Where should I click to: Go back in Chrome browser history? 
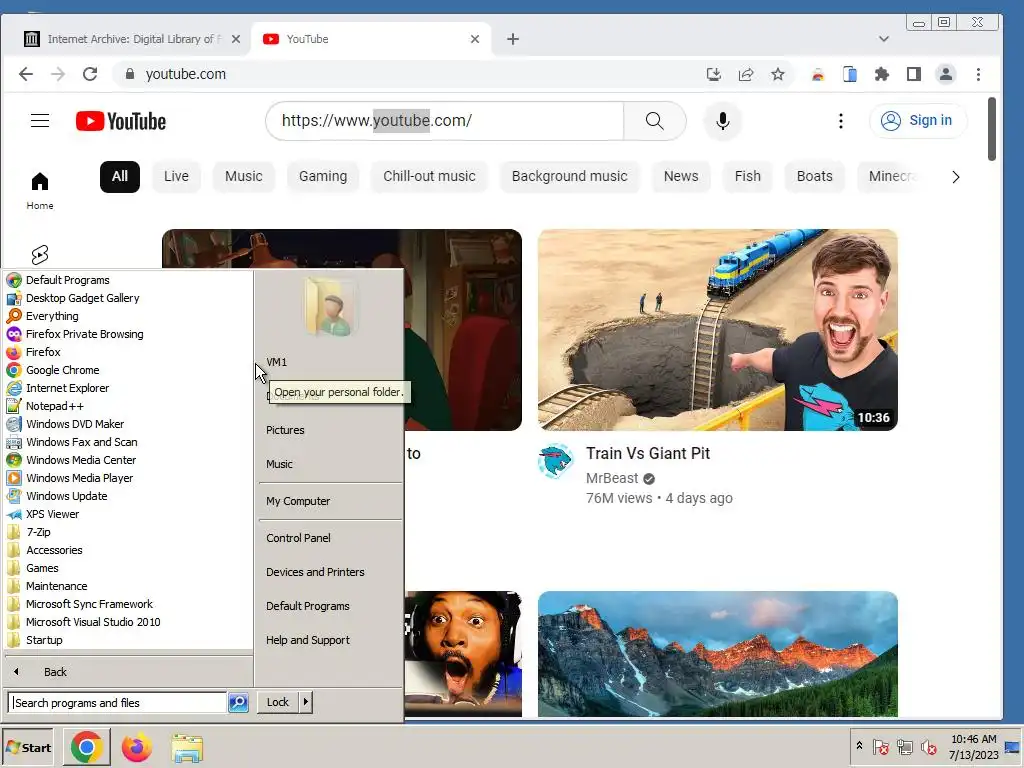pyautogui.click(x=26, y=74)
